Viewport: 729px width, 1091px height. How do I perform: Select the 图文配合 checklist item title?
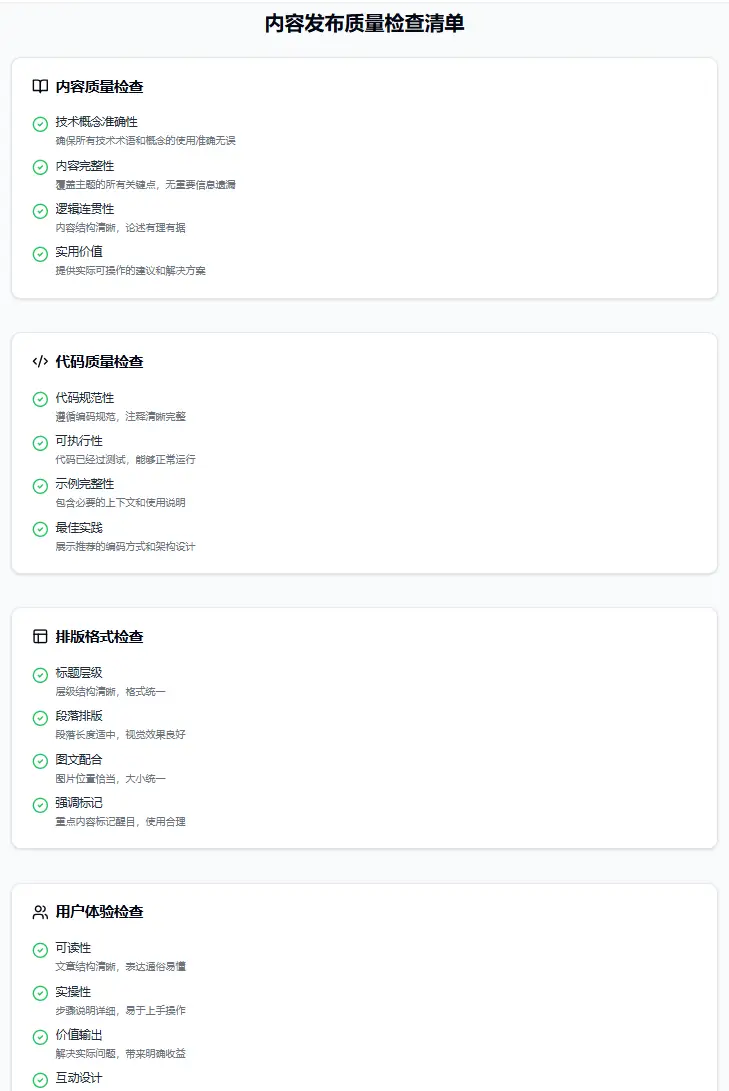pos(79,759)
